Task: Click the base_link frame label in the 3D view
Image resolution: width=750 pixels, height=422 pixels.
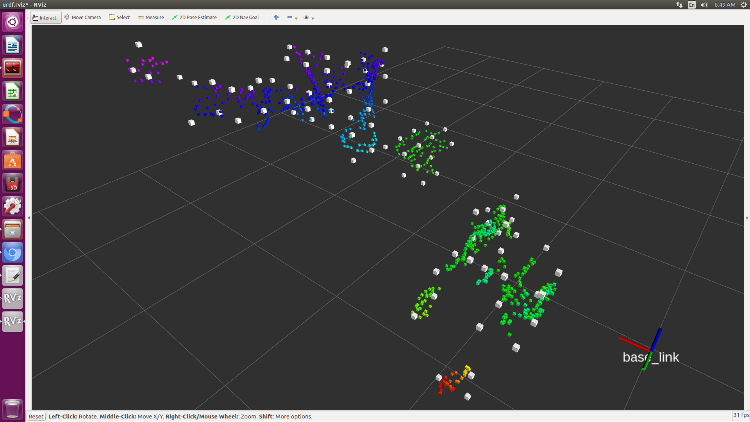Action: [x=650, y=357]
